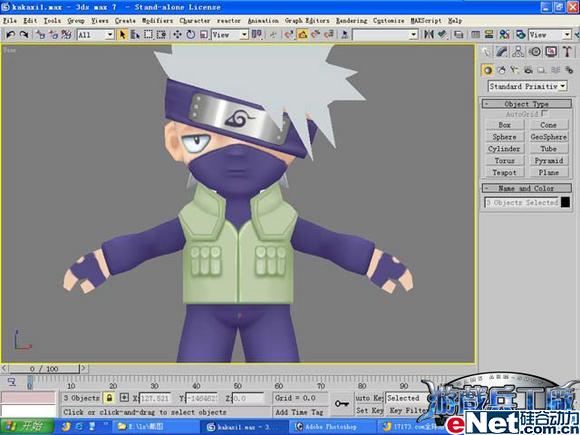Viewport: 580px width, 435px height.
Task: Click the GeoSphere primitive button
Action: tap(549, 136)
